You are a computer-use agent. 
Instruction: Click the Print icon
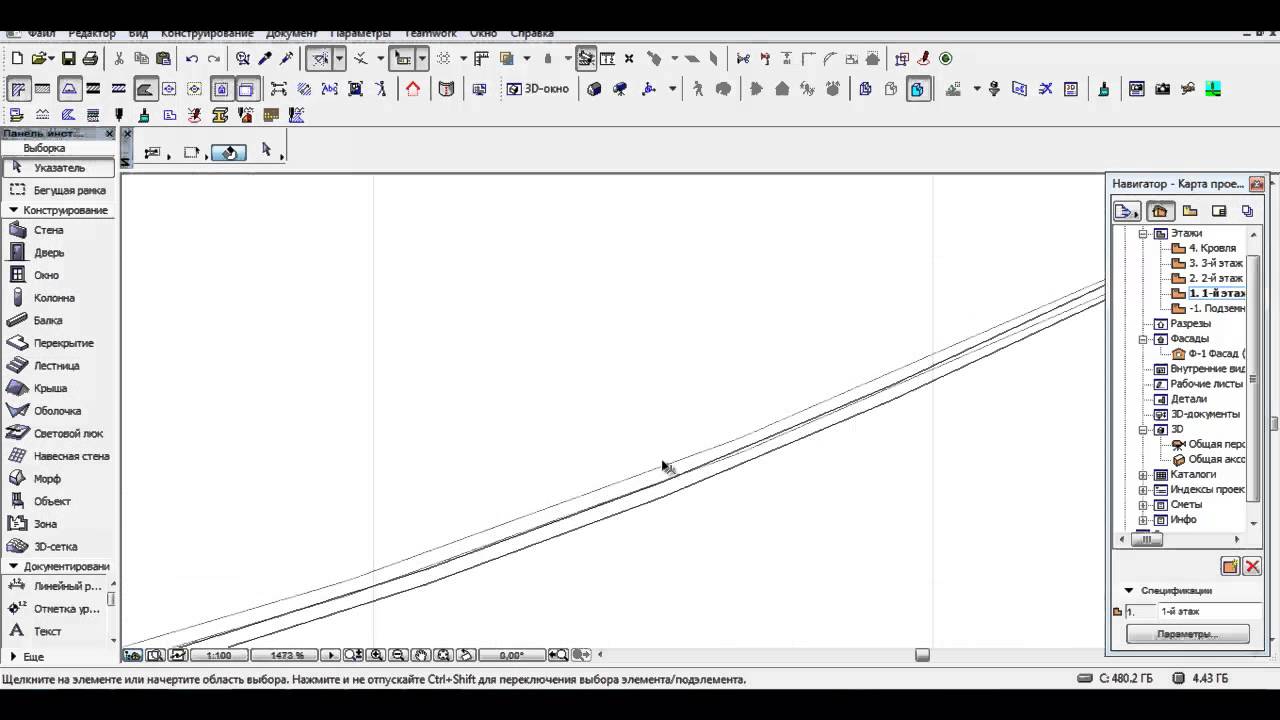pyautogui.click(x=90, y=59)
